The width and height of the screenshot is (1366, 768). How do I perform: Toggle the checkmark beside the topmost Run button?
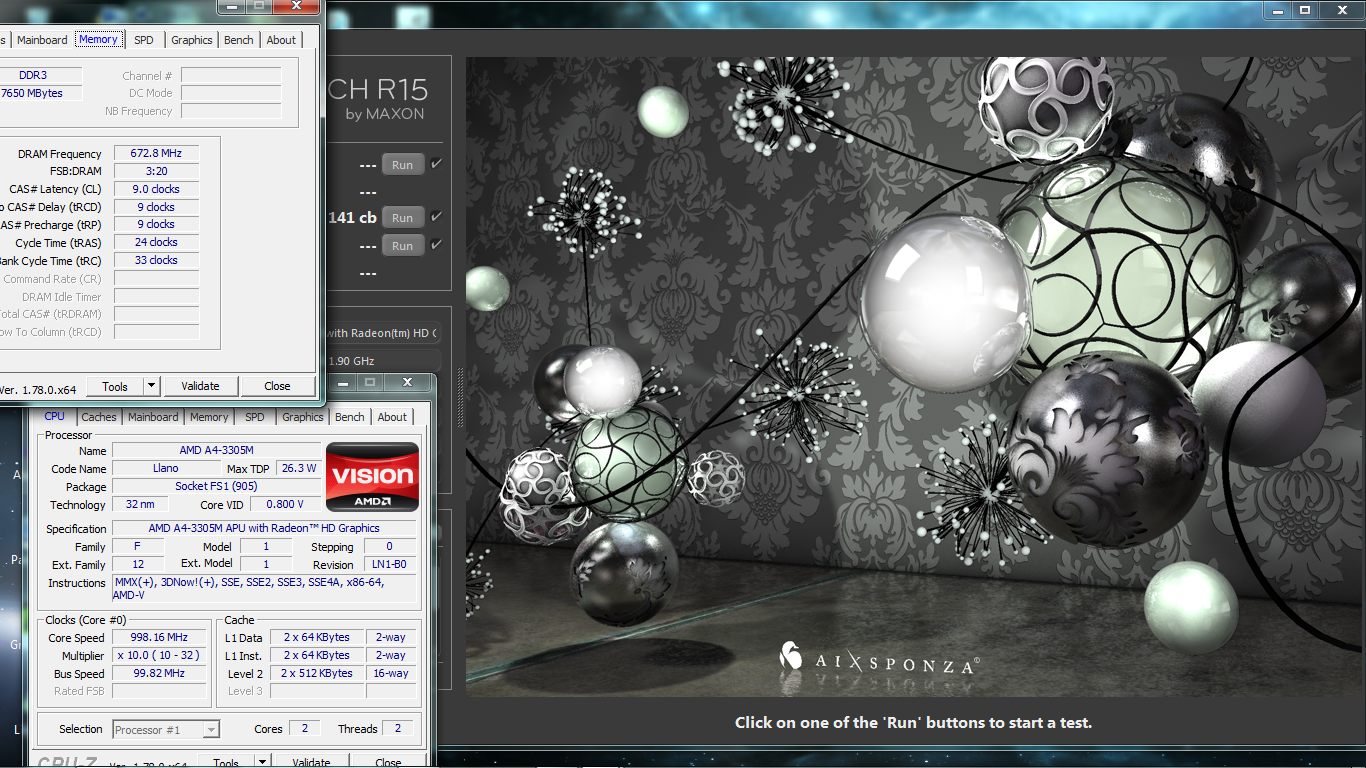(x=436, y=164)
